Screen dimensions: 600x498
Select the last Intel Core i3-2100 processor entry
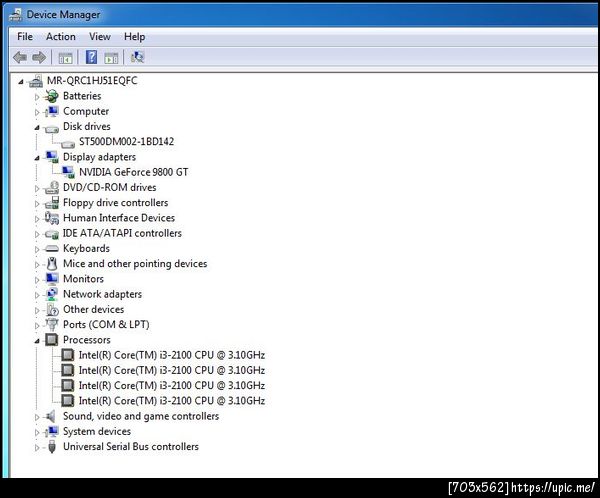pyautogui.click(x=172, y=401)
